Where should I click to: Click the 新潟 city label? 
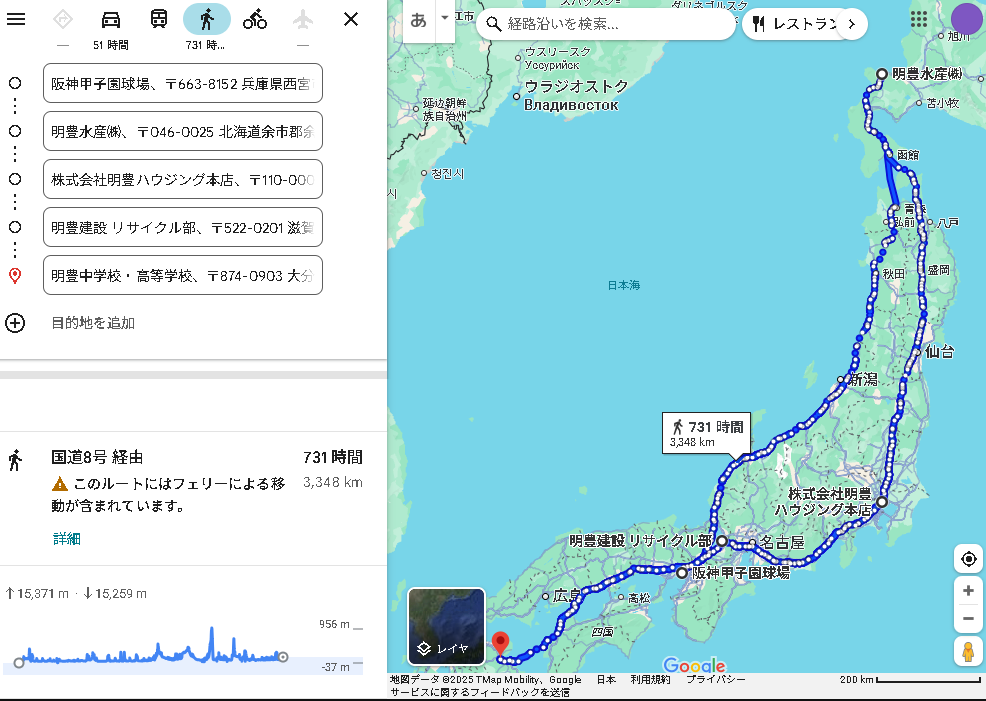pos(863,379)
